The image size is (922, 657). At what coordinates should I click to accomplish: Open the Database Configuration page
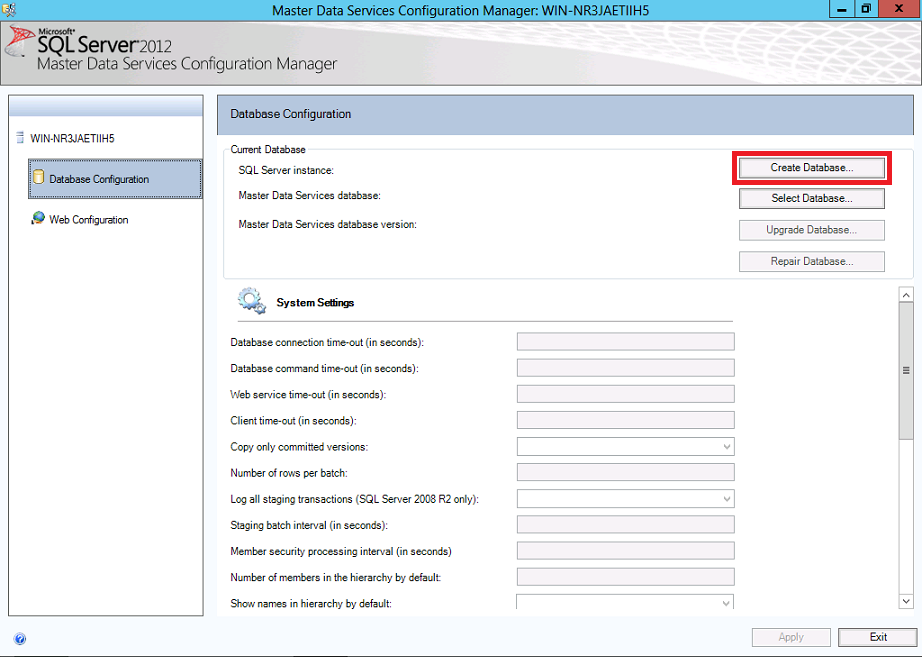[115, 179]
